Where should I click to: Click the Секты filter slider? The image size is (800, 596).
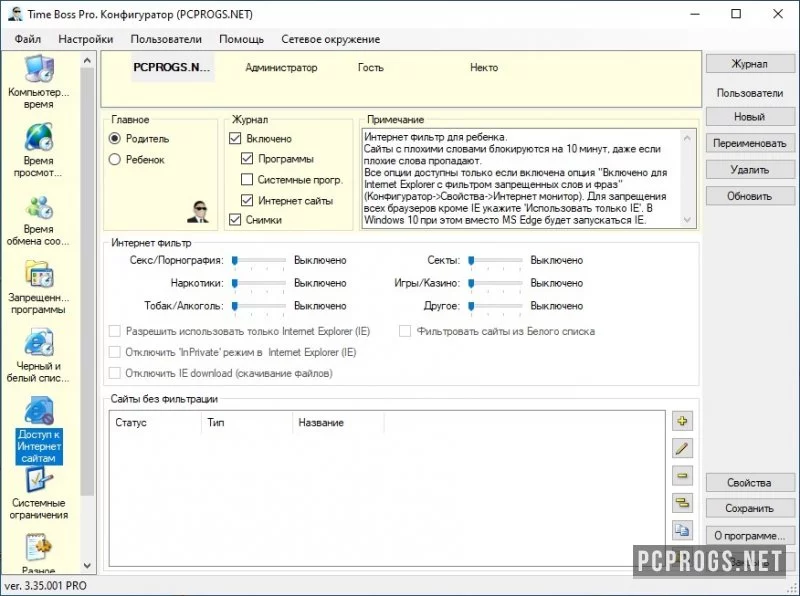[x=495, y=261]
